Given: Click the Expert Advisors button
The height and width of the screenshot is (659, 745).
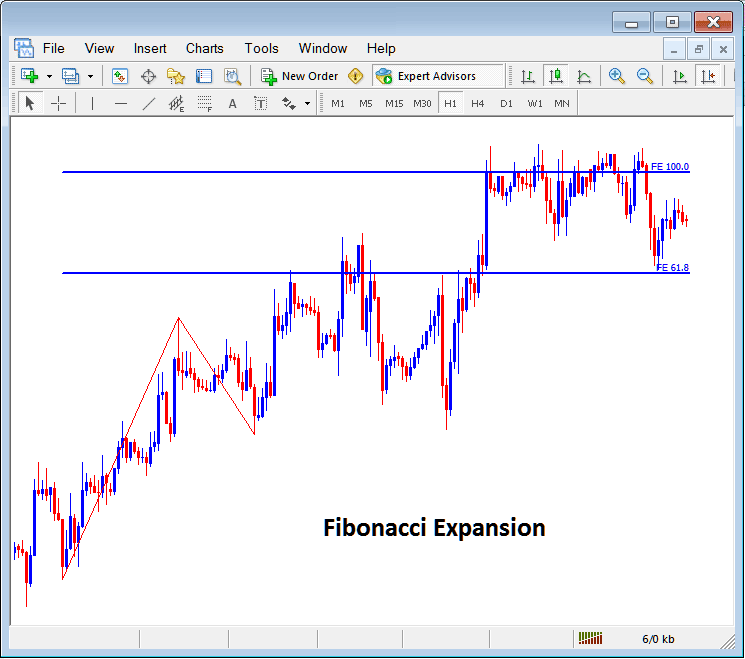Looking at the screenshot, I should point(425,76).
